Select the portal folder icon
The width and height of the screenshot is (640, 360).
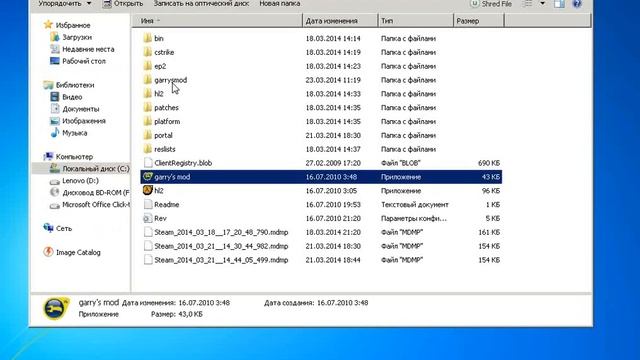148,136
